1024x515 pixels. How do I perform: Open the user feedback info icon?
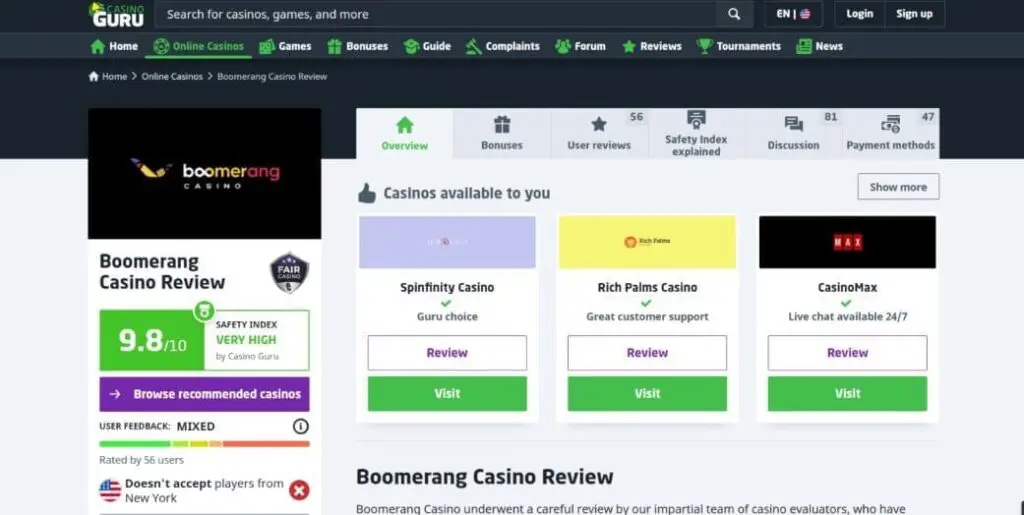tap(300, 426)
